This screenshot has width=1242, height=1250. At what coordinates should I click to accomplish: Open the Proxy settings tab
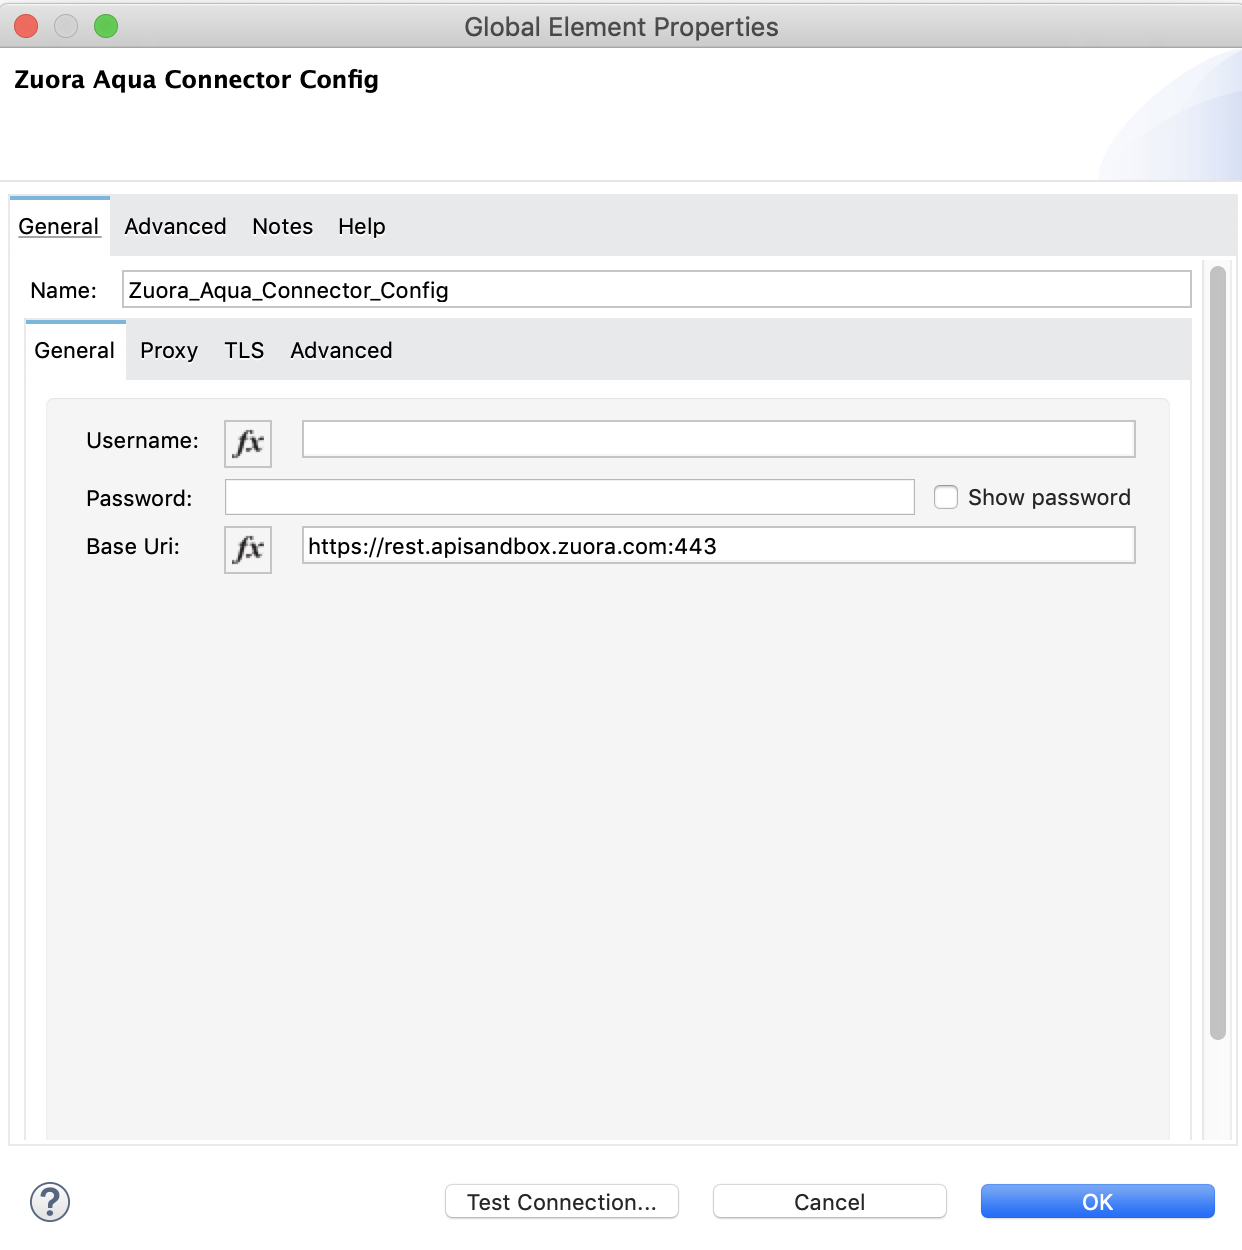pos(168,350)
